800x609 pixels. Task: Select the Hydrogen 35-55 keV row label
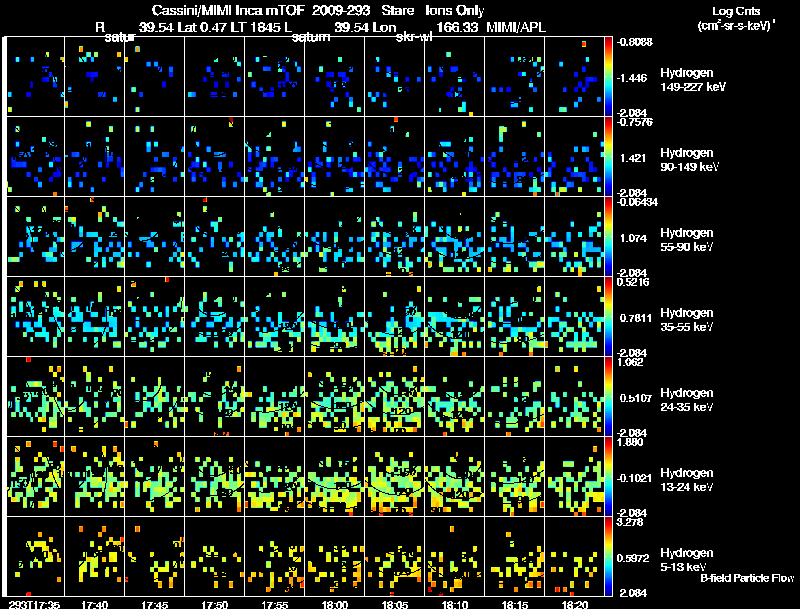coord(687,320)
